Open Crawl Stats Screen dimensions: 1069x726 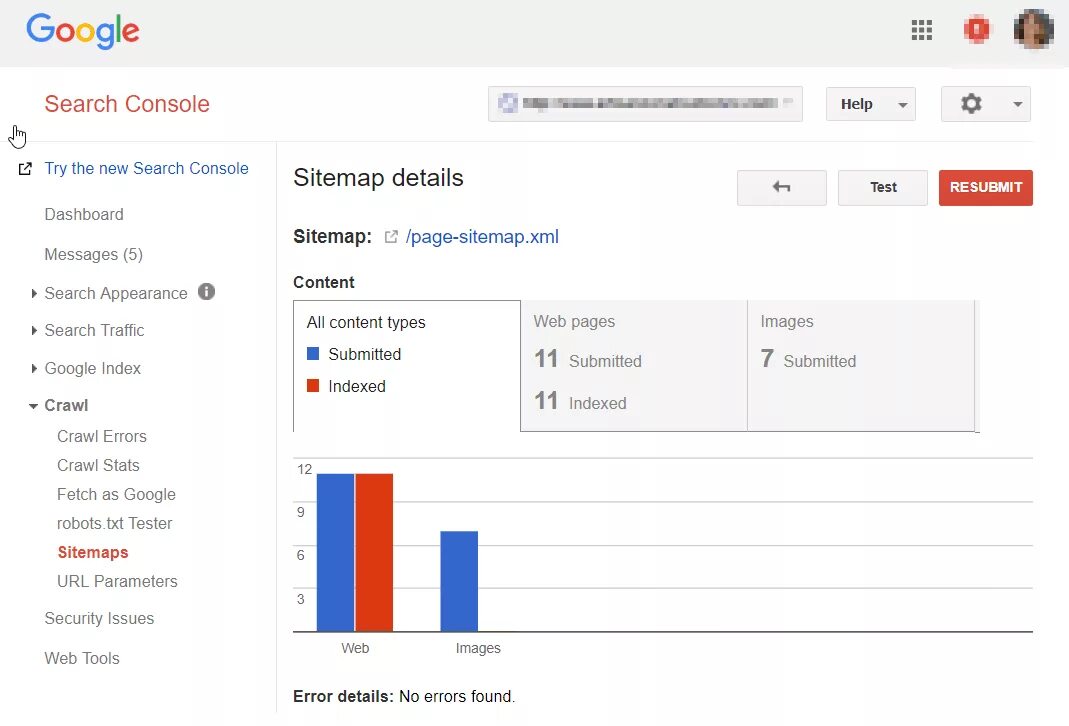tap(98, 465)
